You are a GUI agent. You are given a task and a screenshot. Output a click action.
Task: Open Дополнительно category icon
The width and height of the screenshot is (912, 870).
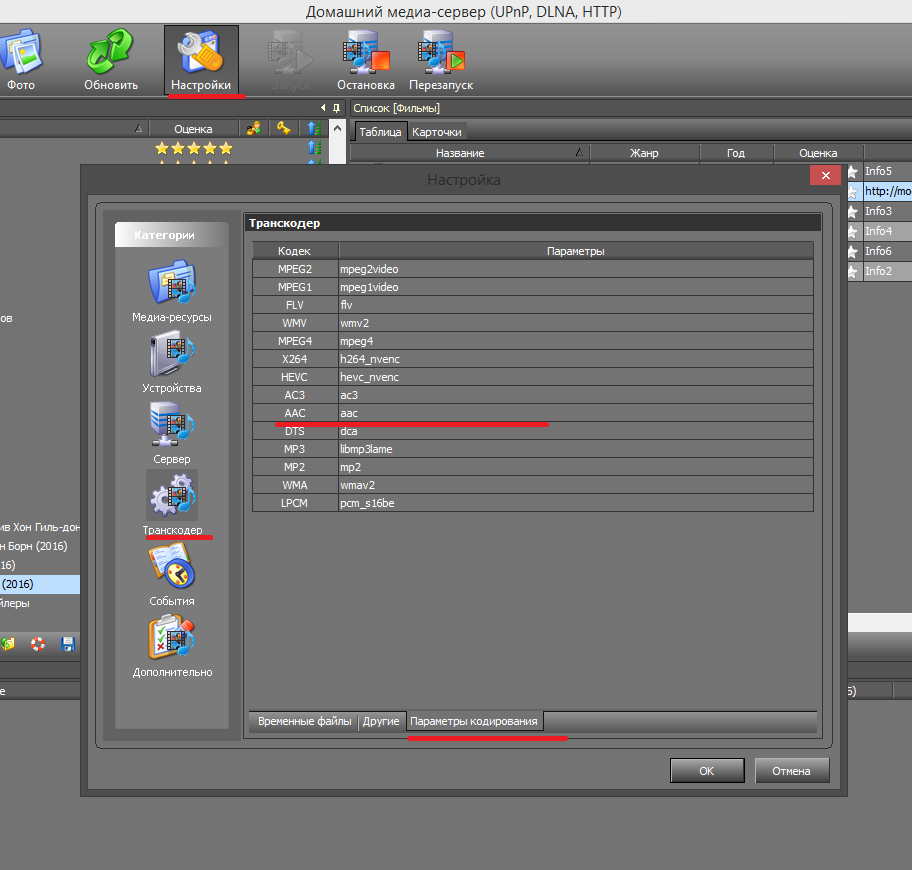pyautogui.click(x=172, y=639)
